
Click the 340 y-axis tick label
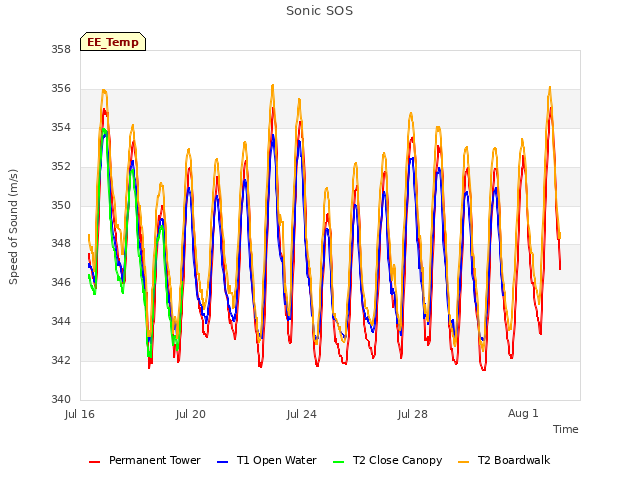[x=61, y=399]
